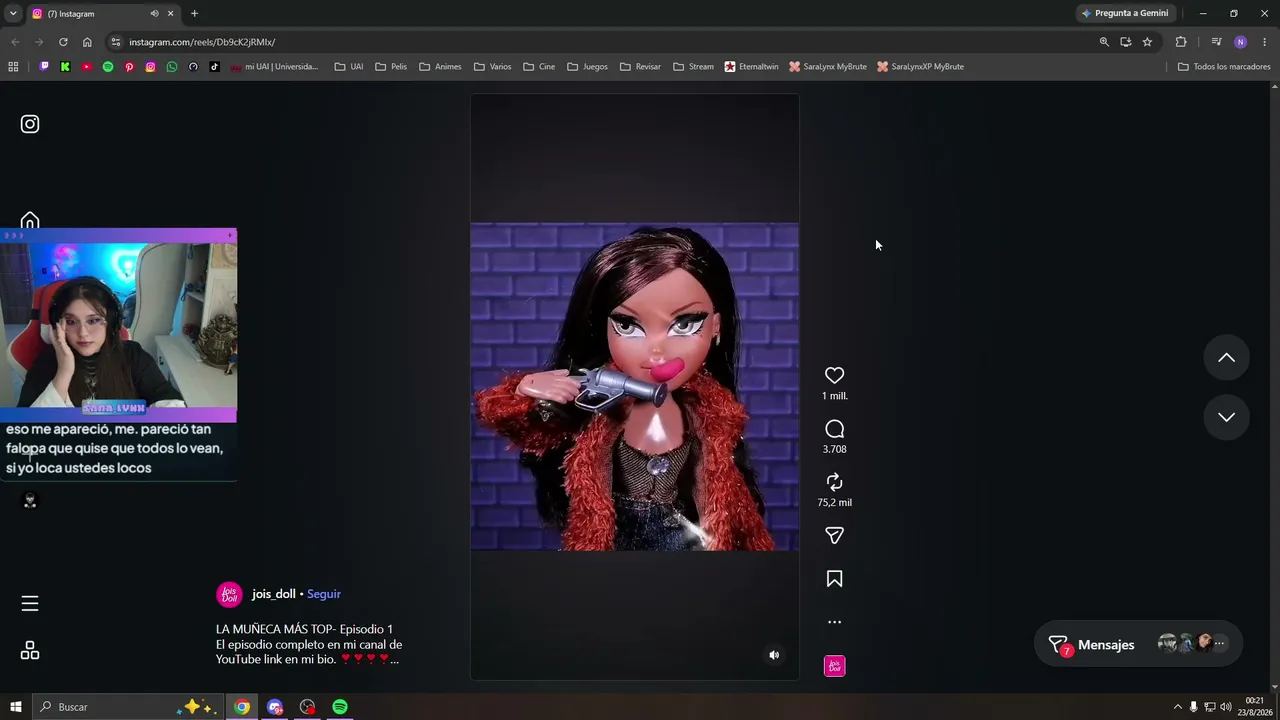Image resolution: width=1280 pixels, height=720 pixels.
Task: Expand the Stream bookmarks folder
Action: pos(693,67)
